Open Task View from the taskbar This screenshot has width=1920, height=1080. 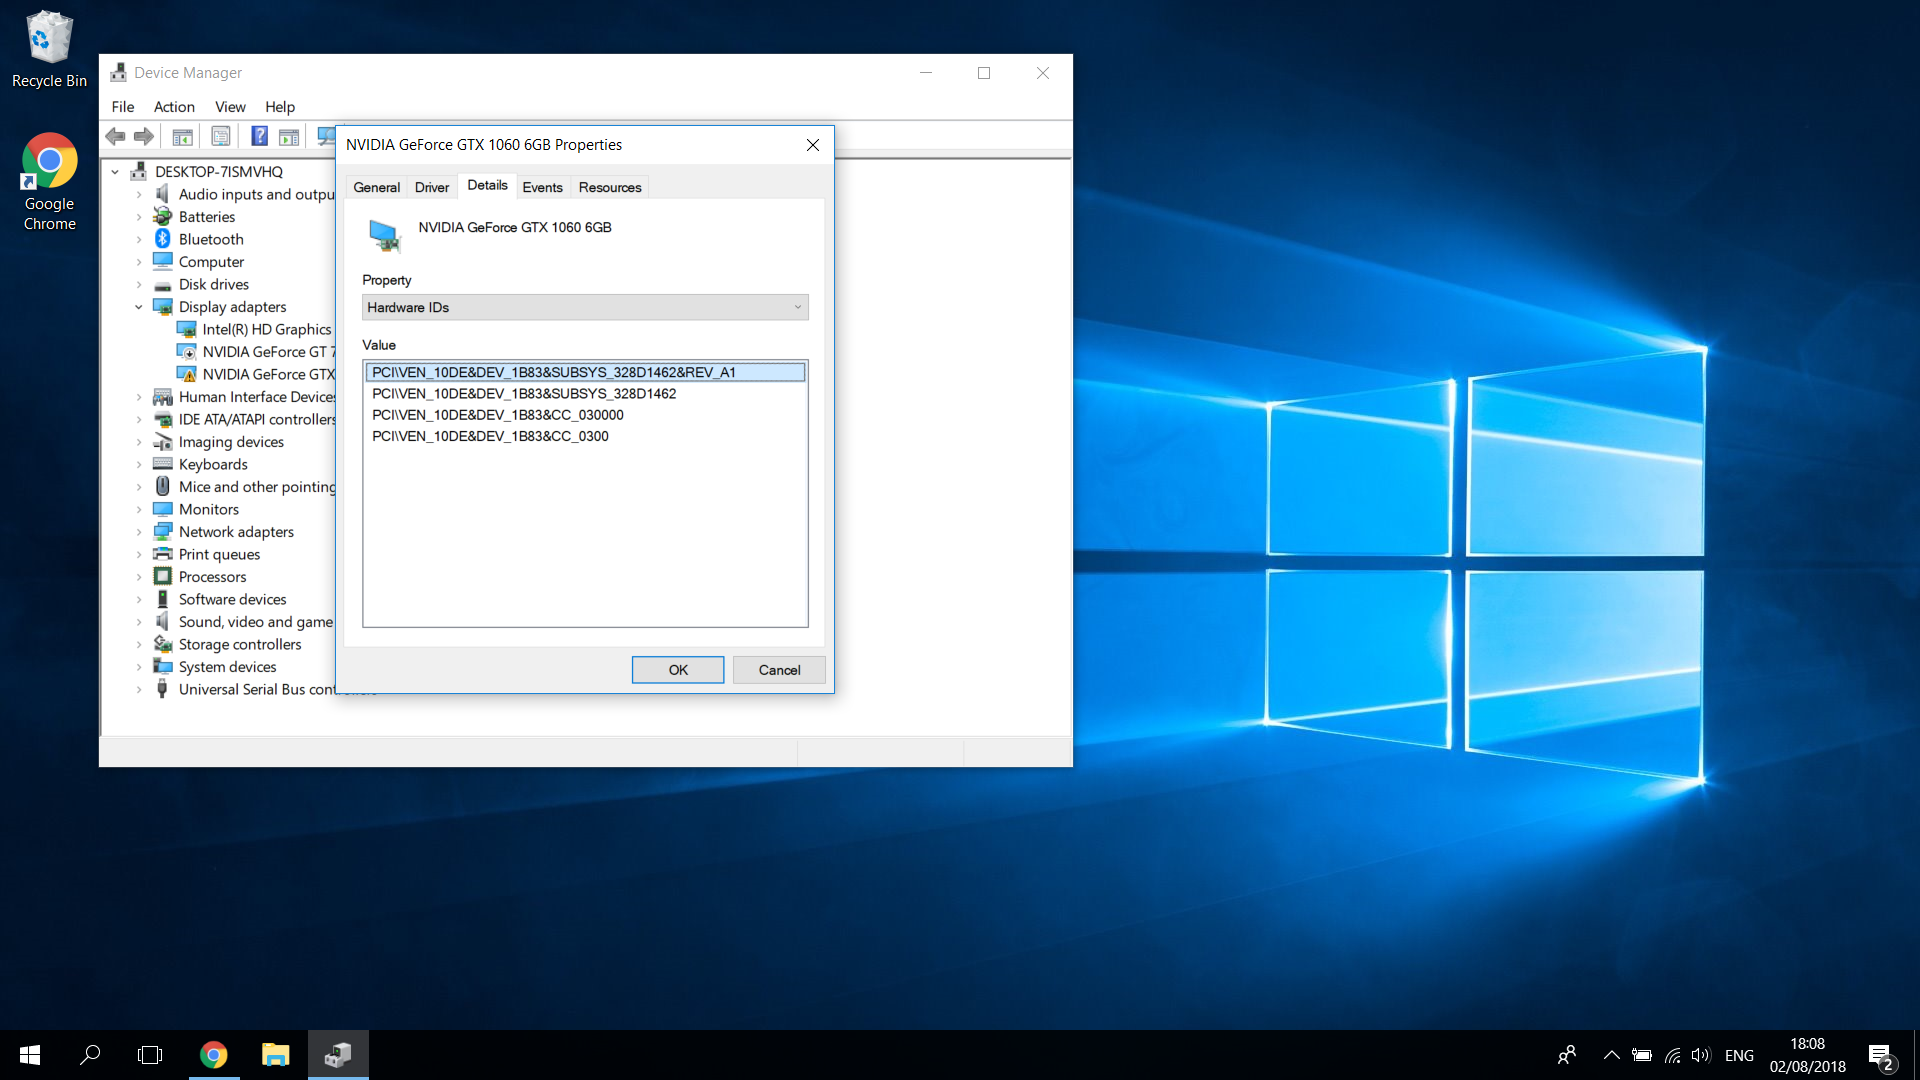150,1055
